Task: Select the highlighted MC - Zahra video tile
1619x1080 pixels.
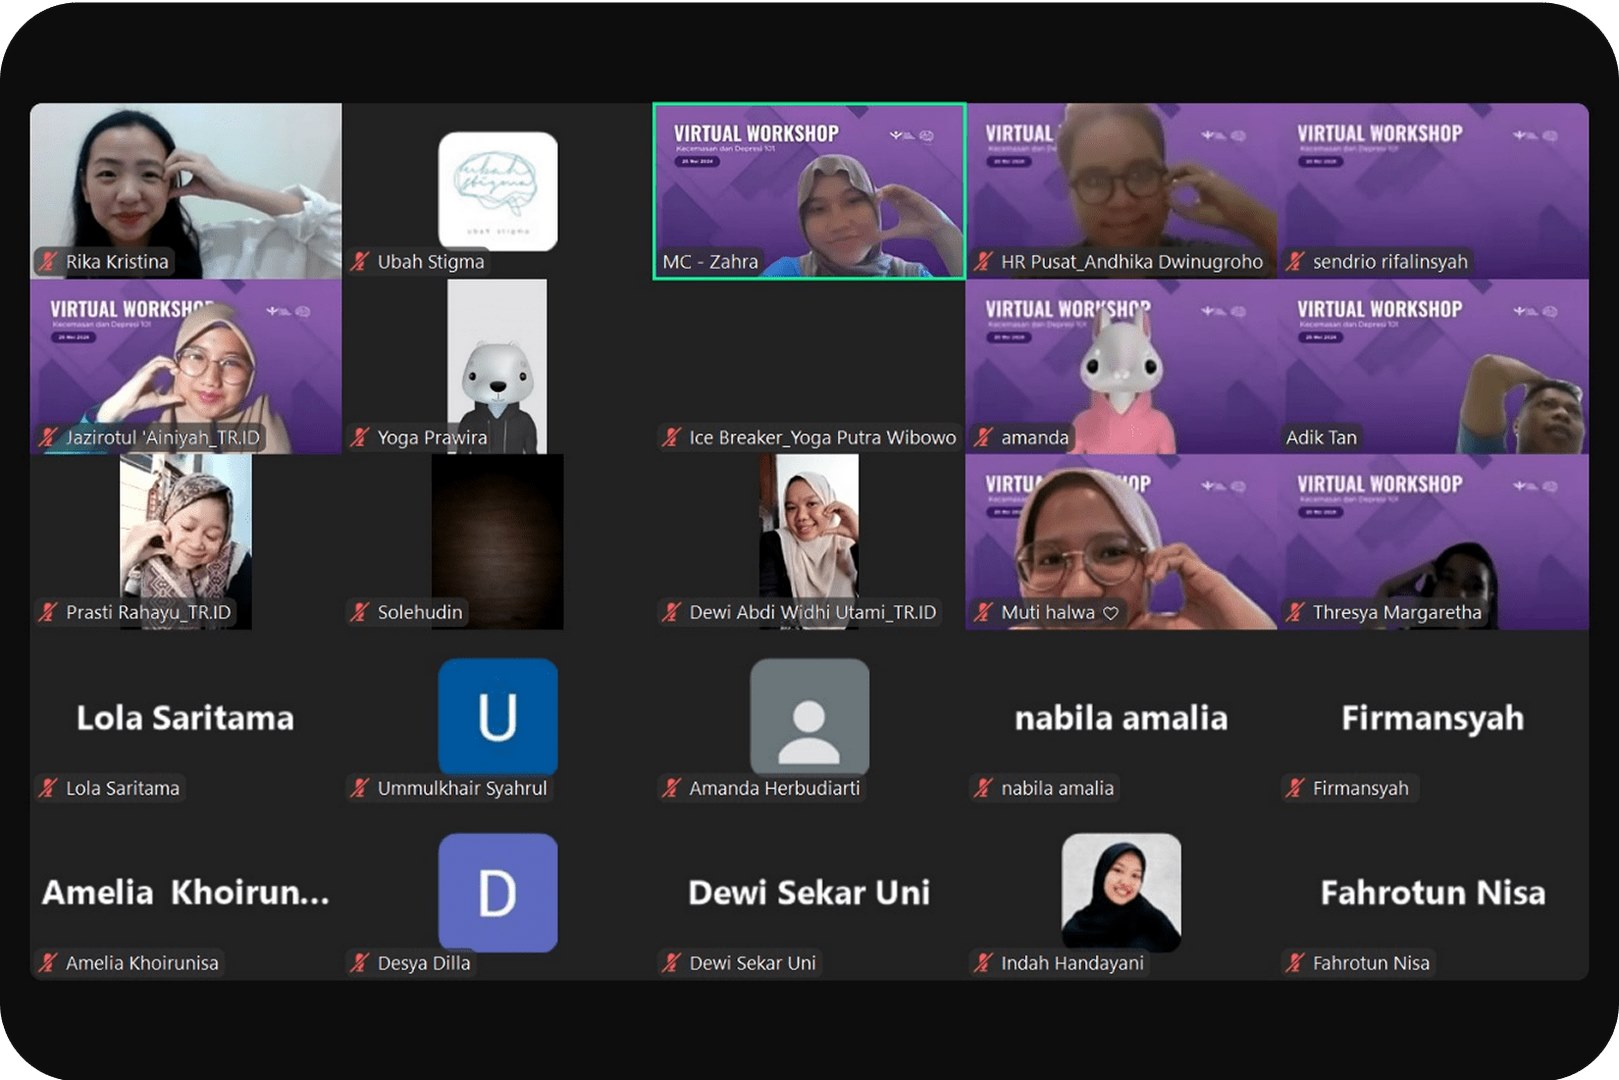Action: click(809, 190)
